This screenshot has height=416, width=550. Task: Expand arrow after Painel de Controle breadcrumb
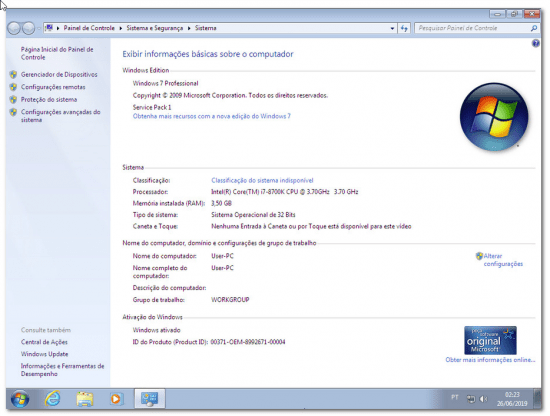[x=121, y=28]
